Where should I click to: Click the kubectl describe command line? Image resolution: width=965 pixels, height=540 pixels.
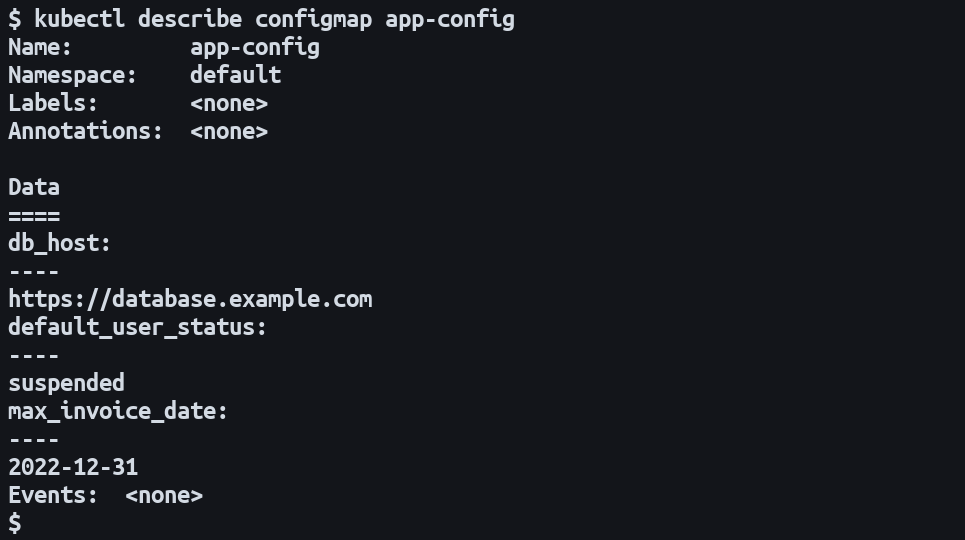(x=260, y=19)
